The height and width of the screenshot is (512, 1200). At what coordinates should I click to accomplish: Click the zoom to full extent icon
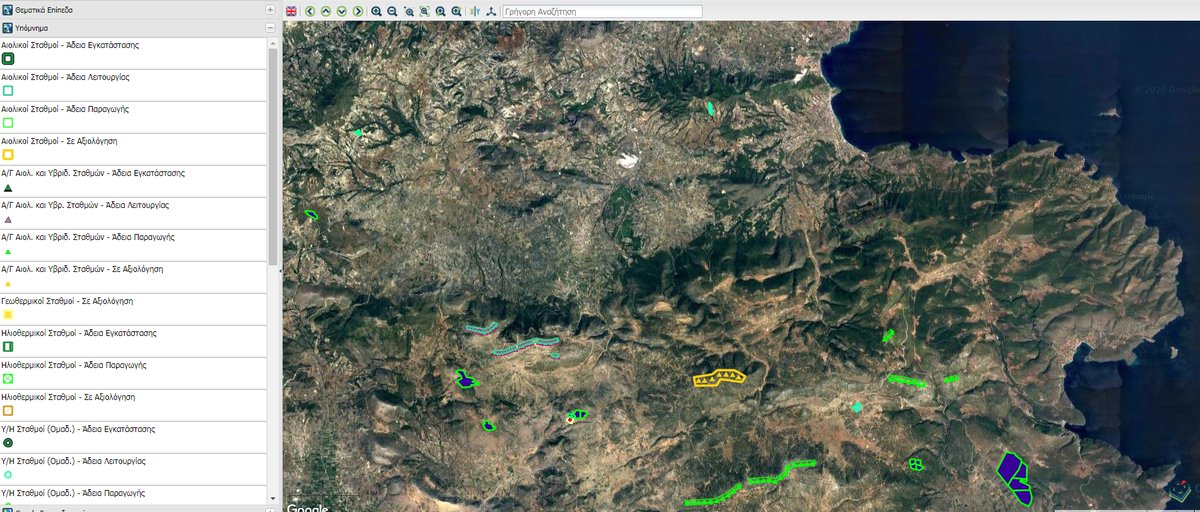(x=425, y=11)
